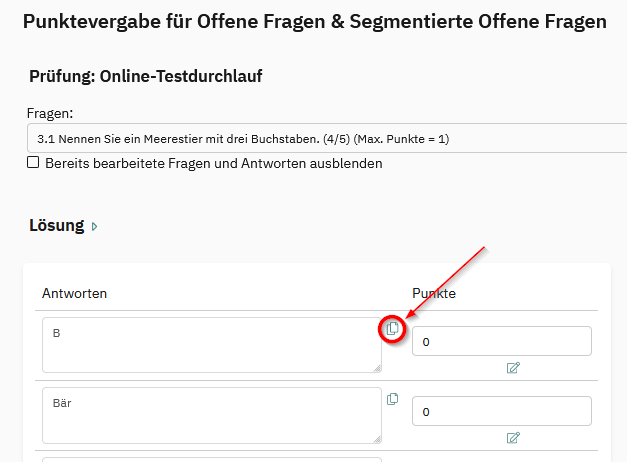Screen dimensions: 627x462
Task: Click the copy icon beside answer "Bär"
Action: (393, 399)
